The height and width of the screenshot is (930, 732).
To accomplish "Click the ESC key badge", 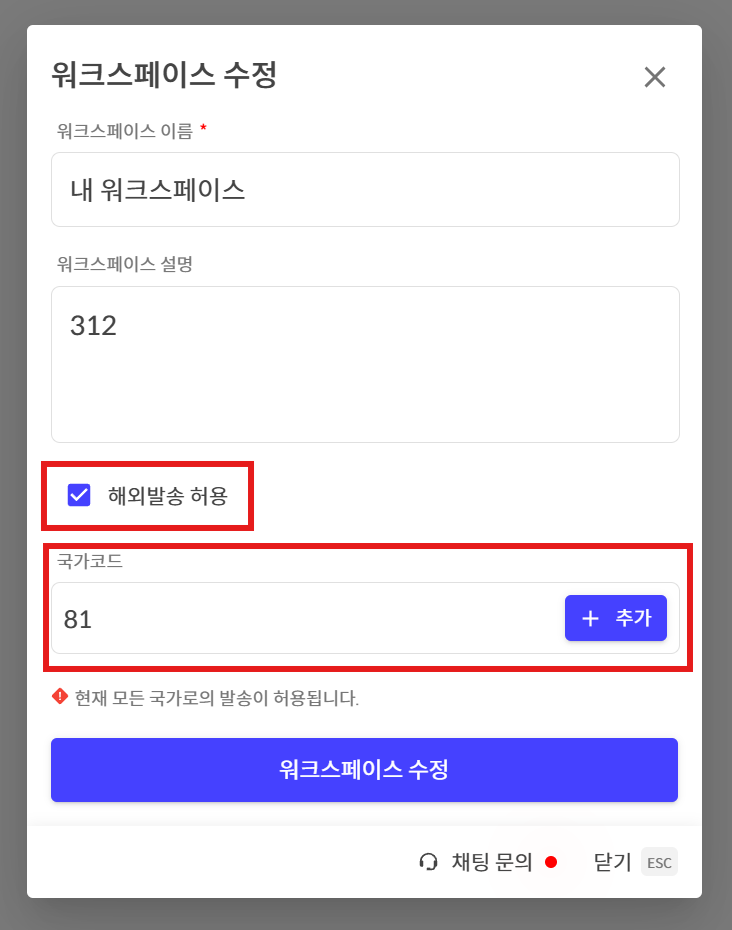I will point(659,862).
